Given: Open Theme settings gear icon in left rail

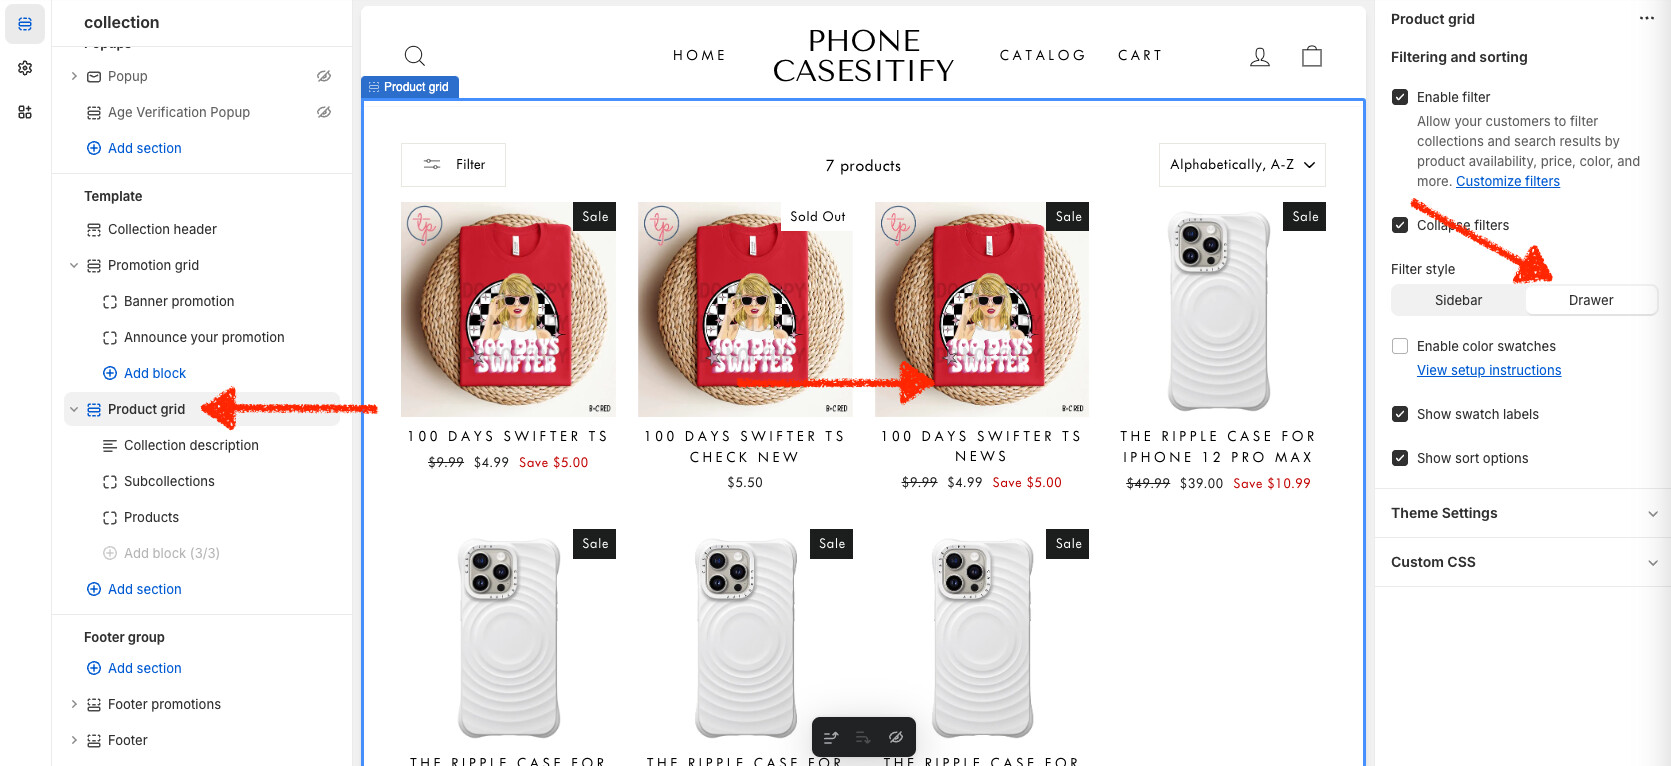Looking at the screenshot, I should (x=25, y=68).
